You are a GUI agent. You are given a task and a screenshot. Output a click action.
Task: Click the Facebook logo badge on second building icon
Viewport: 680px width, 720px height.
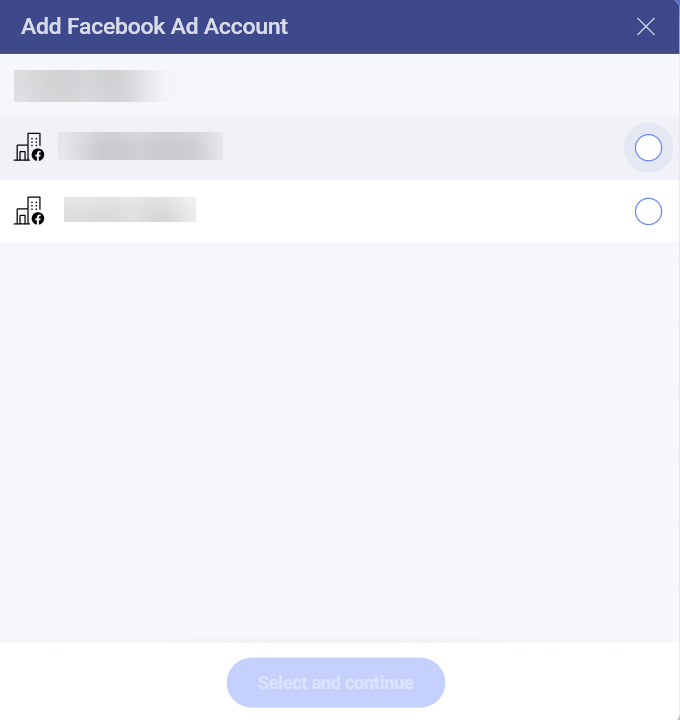(x=38, y=218)
